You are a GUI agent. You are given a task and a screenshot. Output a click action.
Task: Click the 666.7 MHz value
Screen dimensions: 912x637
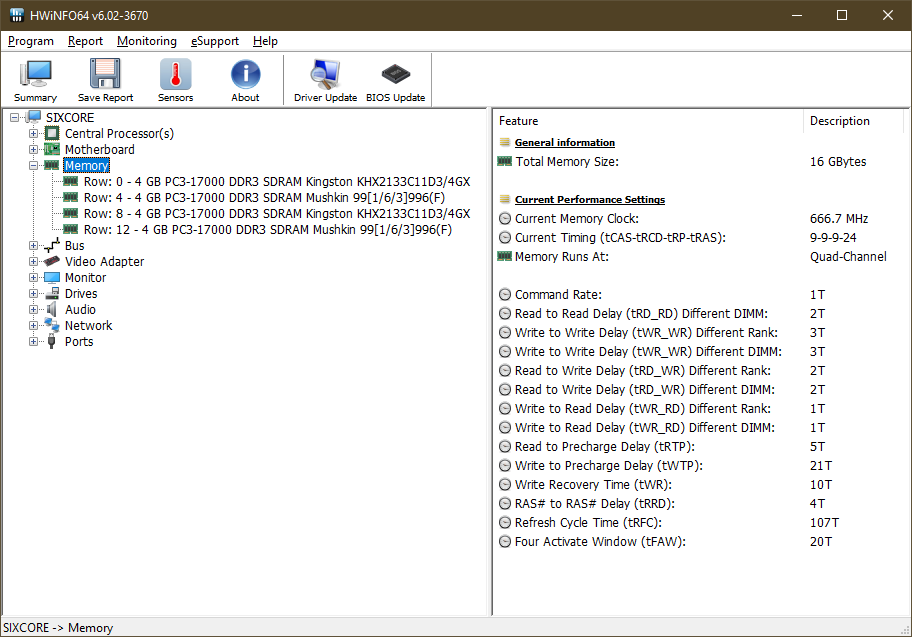point(839,219)
